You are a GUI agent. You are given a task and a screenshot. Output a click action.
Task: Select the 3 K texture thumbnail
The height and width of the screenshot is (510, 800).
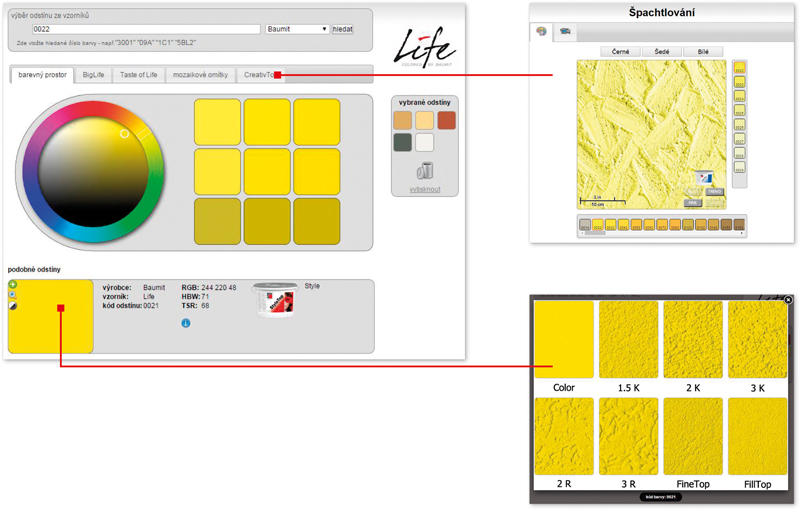(758, 339)
